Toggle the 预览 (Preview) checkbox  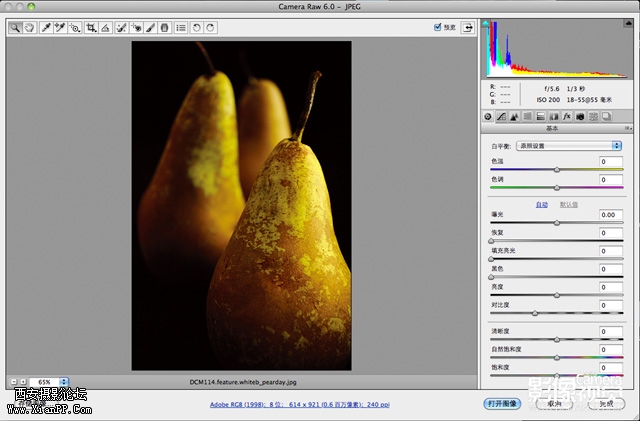(x=438, y=28)
